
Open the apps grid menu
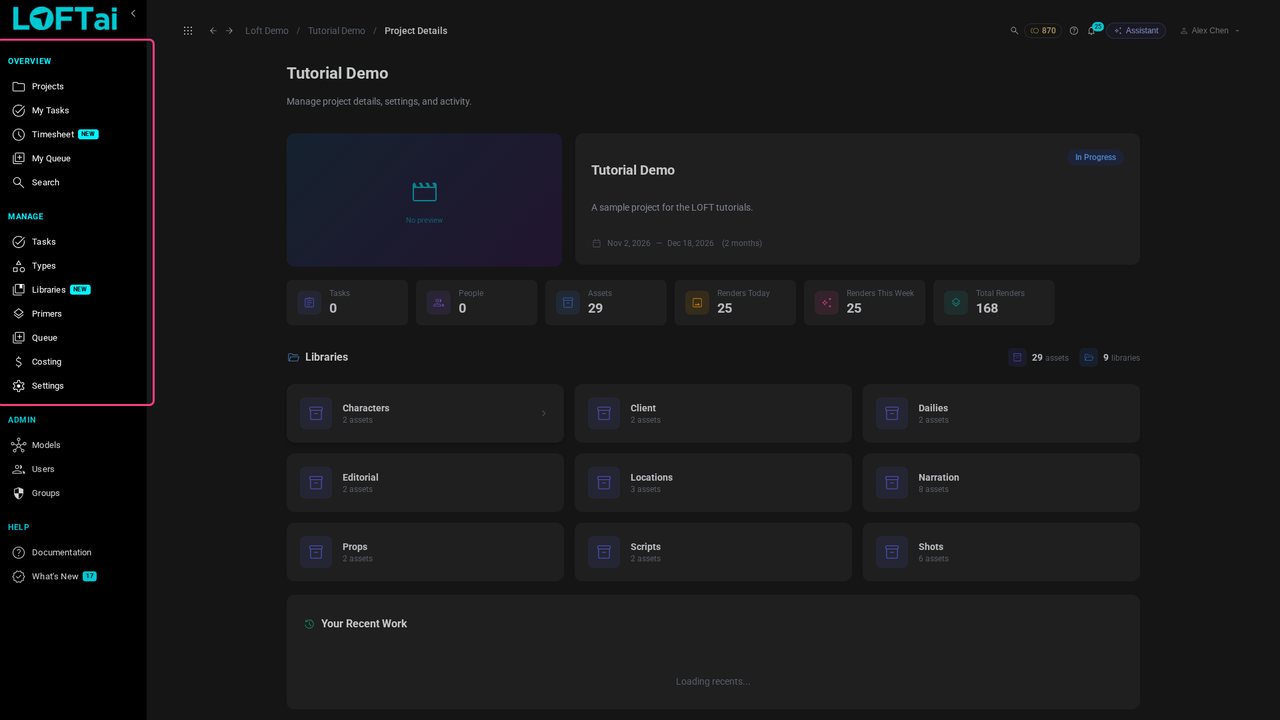188,31
